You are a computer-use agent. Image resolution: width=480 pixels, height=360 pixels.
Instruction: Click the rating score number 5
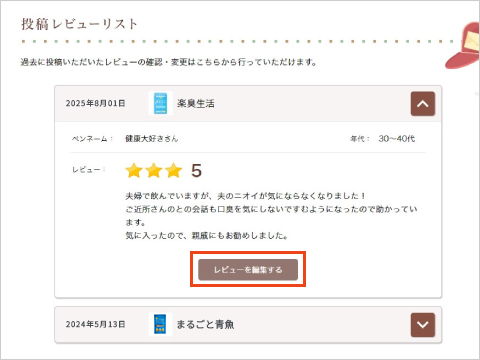pos(196,170)
